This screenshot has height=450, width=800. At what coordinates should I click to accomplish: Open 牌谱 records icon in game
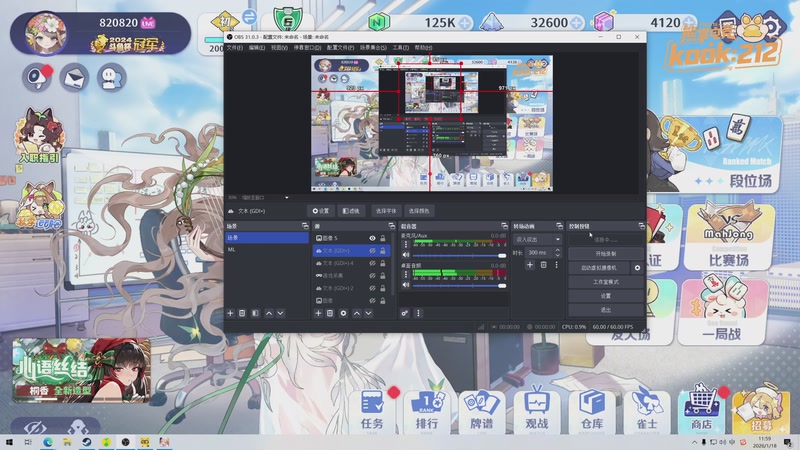[482, 410]
